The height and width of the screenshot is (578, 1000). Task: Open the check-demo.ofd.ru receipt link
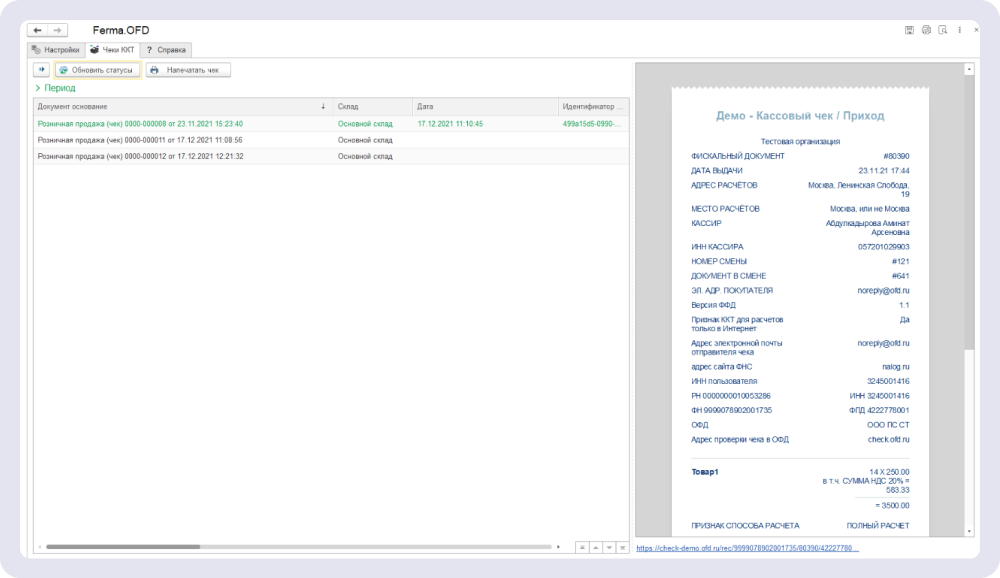coord(747,548)
